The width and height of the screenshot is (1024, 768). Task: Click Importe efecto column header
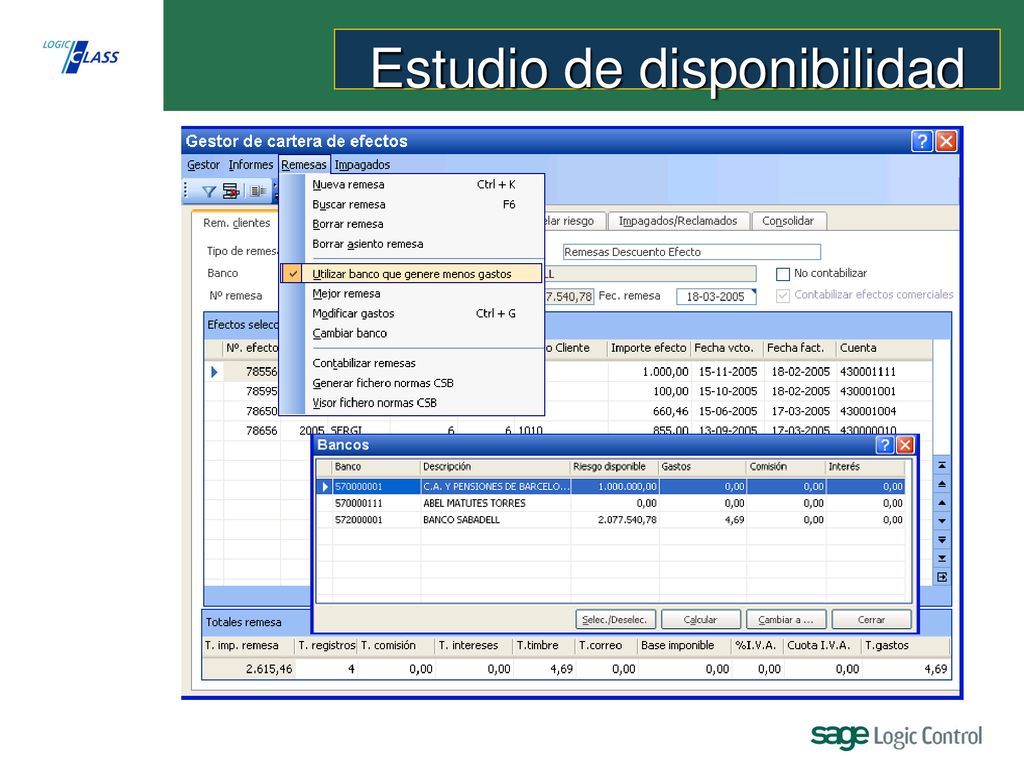648,348
